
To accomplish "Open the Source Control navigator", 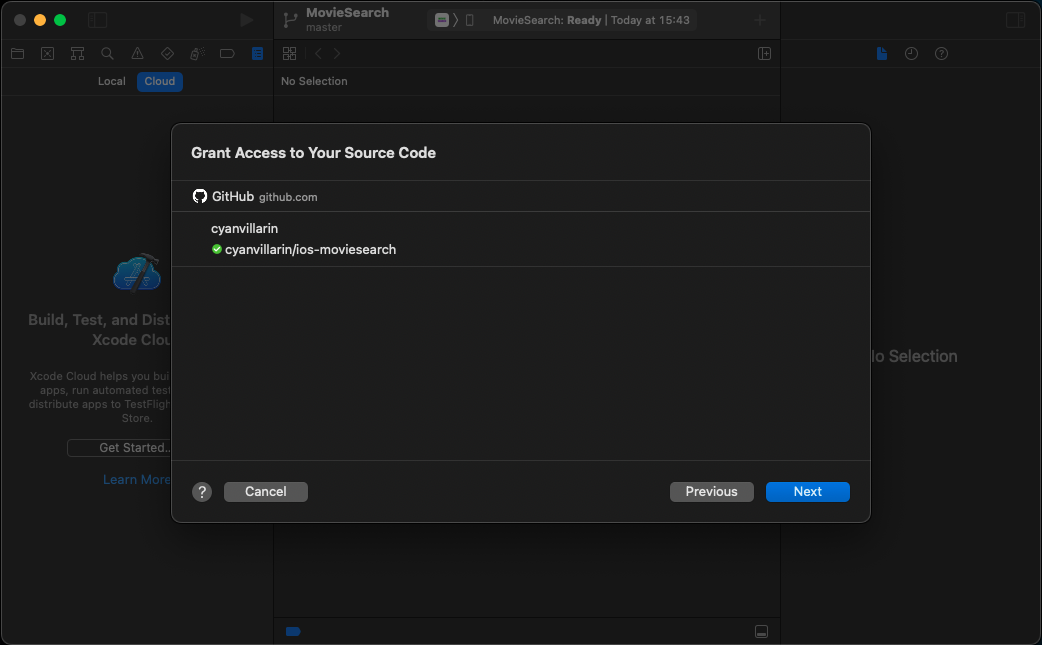I will pyautogui.click(x=47, y=54).
